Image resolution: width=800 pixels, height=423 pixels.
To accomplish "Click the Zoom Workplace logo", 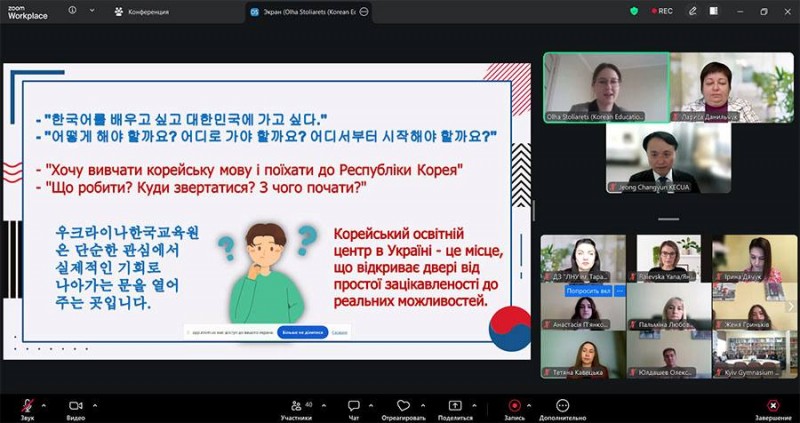I will coord(28,12).
